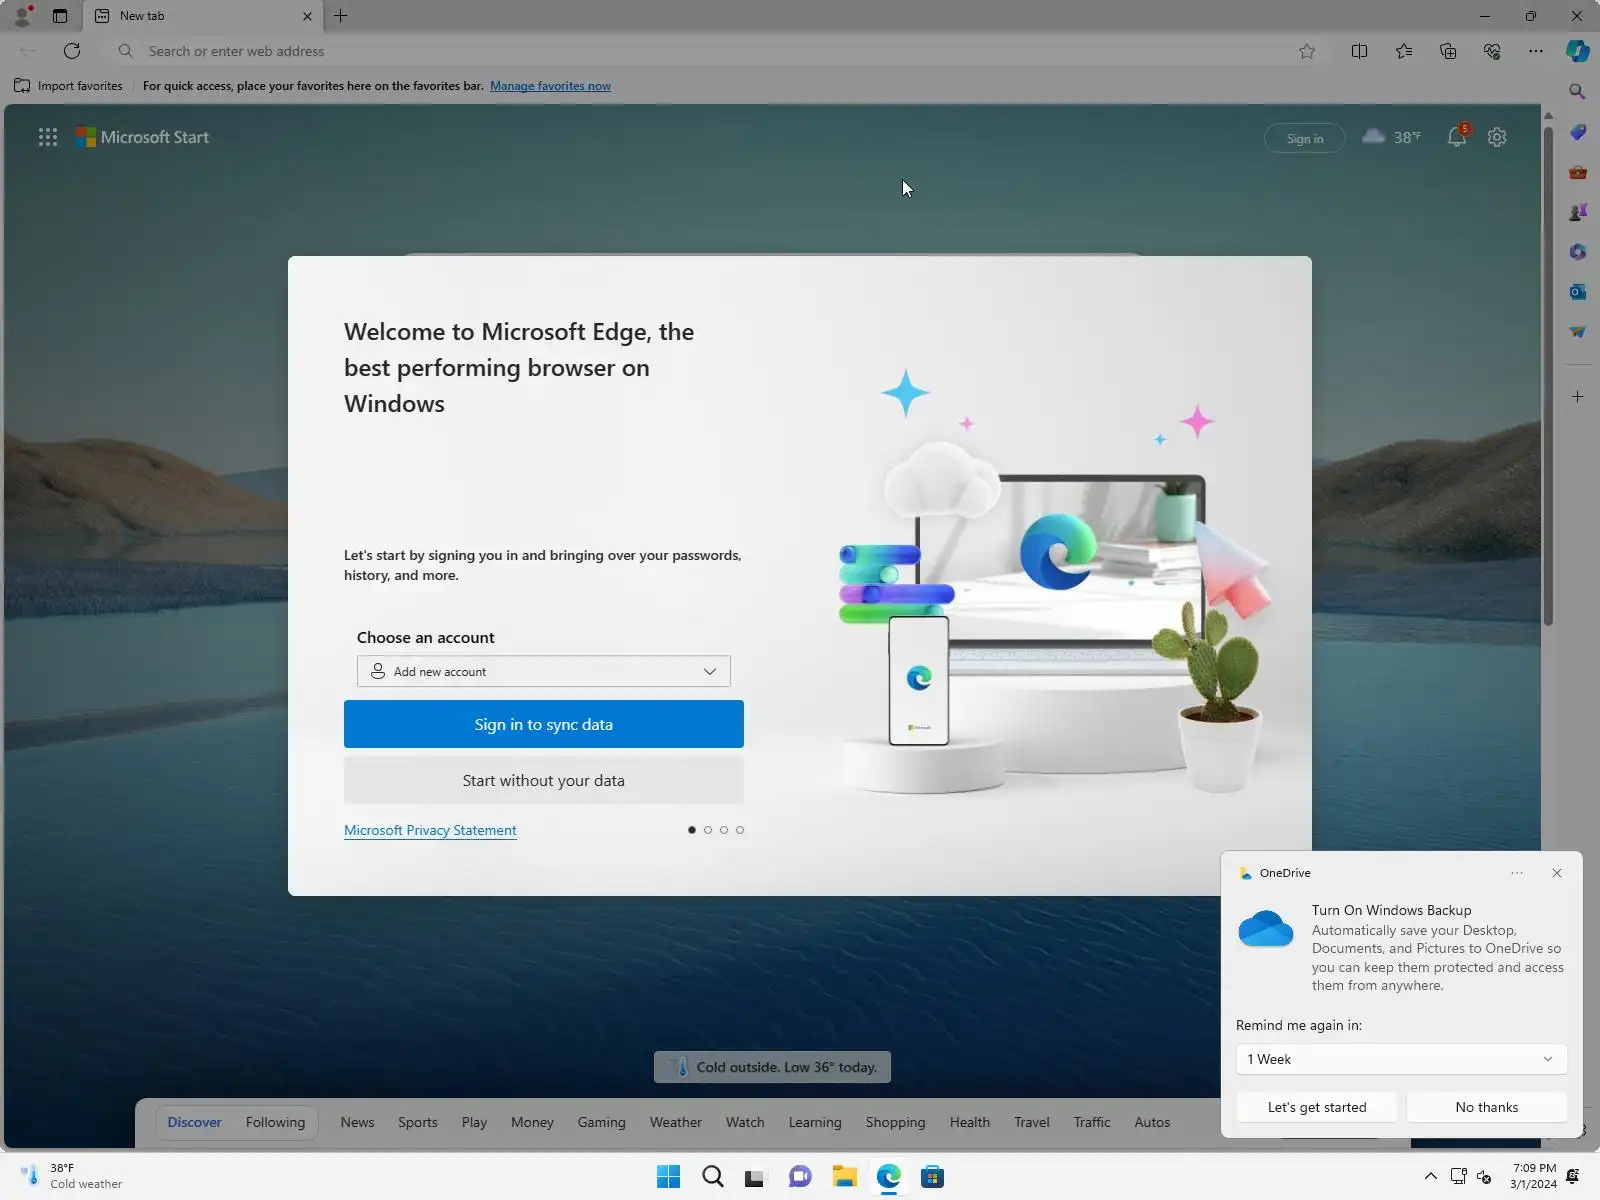Open the sidebar Outlook icon

click(x=1578, y=292)
